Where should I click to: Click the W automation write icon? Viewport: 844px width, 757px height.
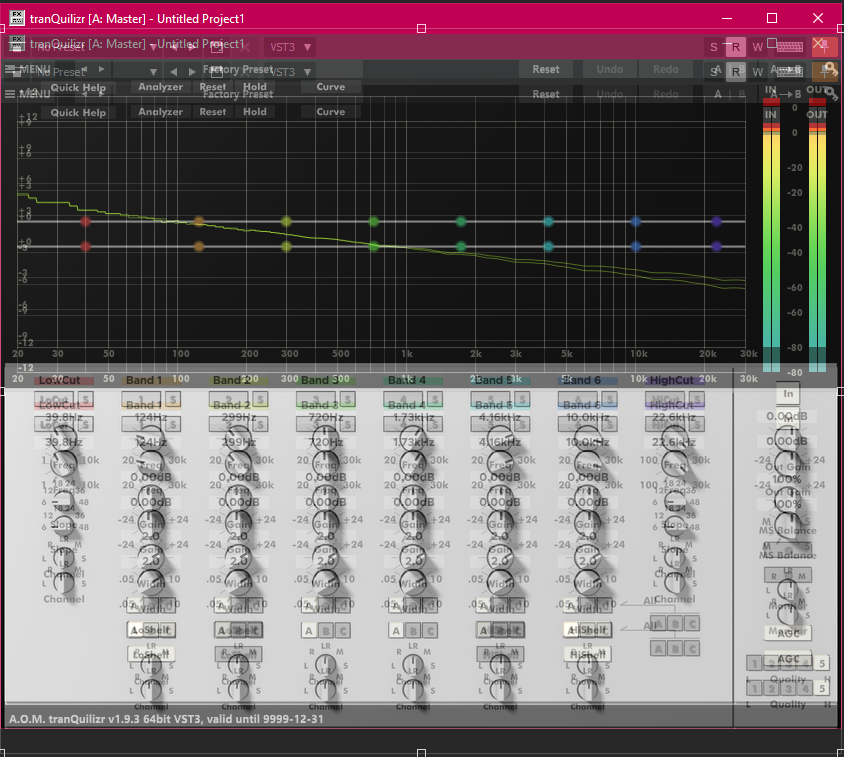click(x=757, y=47)
